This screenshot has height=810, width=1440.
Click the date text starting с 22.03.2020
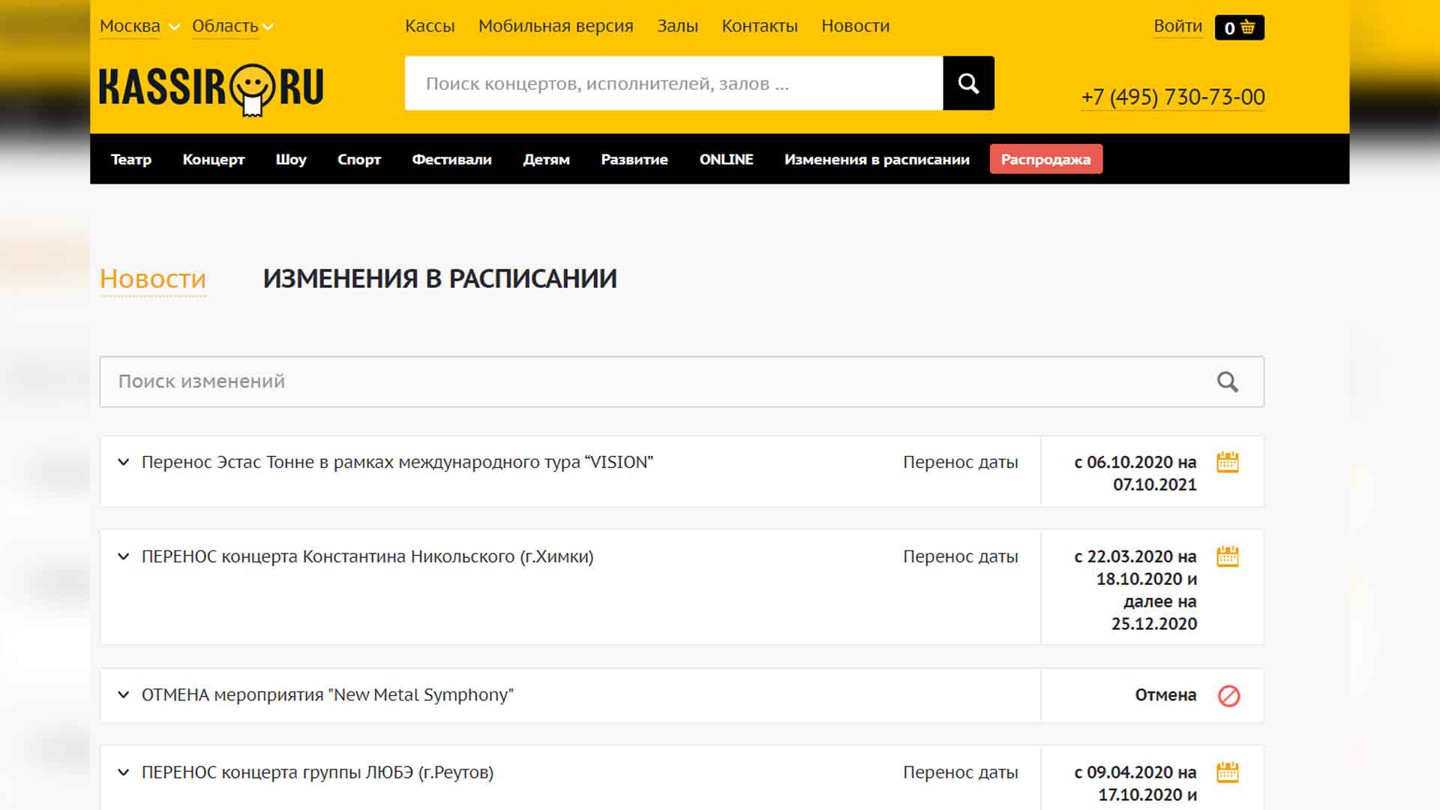click(1136, 590)
